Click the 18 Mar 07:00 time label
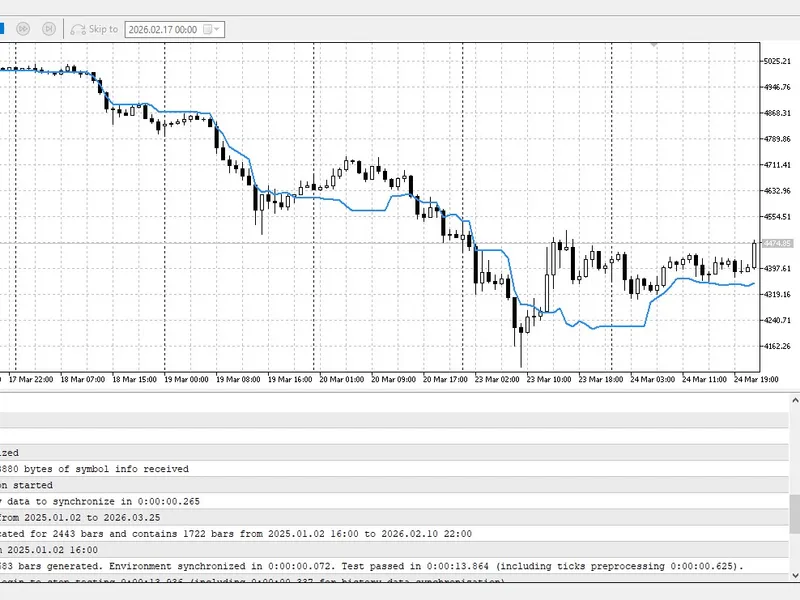 83,380
